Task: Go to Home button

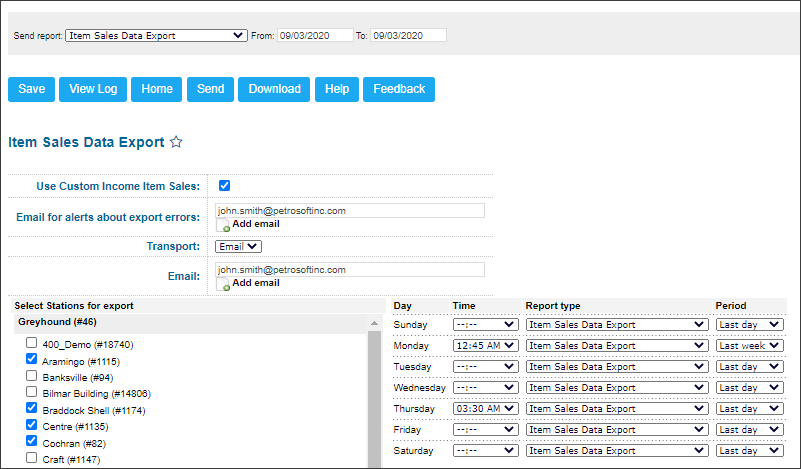Action: (156, 89)
